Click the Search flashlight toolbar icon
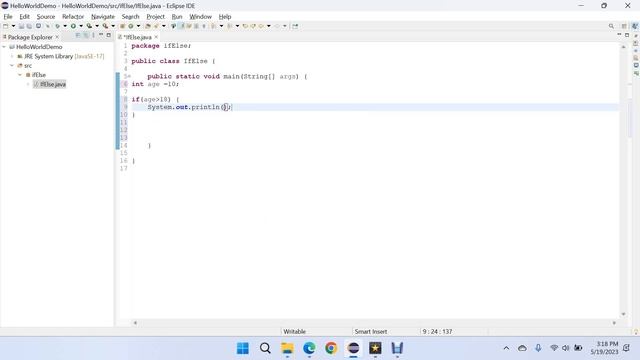This screenshot has width=640, height=360. click(156, 26)
